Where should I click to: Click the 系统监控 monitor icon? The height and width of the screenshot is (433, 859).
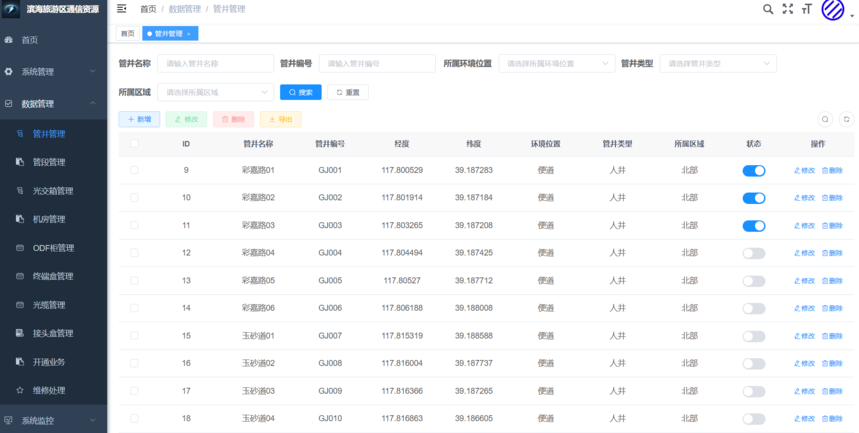tap(8, 421)
